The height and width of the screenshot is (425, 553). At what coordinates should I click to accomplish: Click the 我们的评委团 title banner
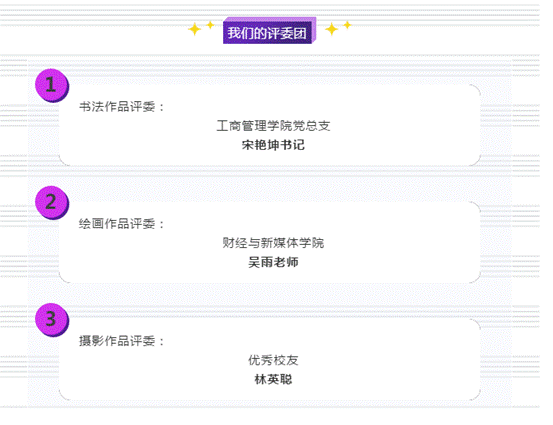coord(269,31)
